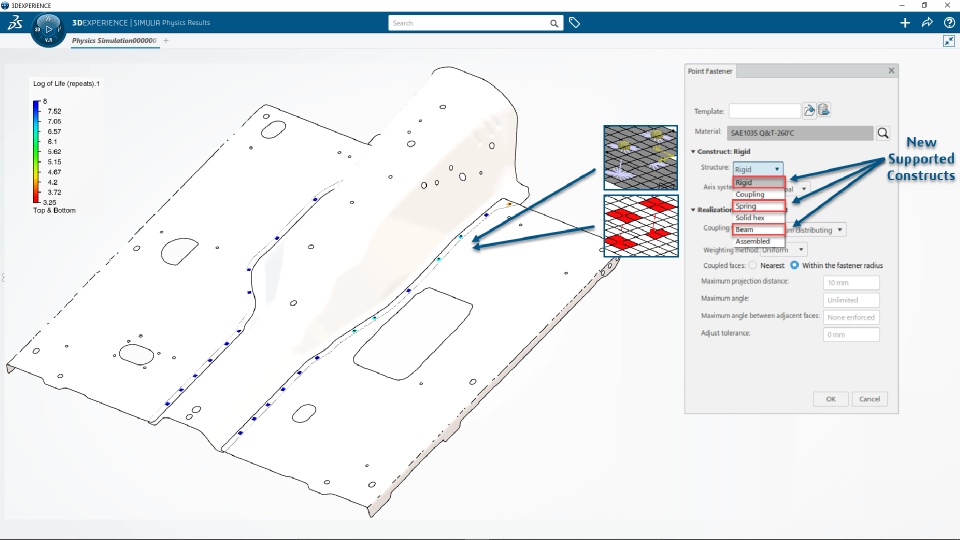Click 'Top & Bottom' legend label
Viewport: 960px width, 540px height.
tap(54, 210)
